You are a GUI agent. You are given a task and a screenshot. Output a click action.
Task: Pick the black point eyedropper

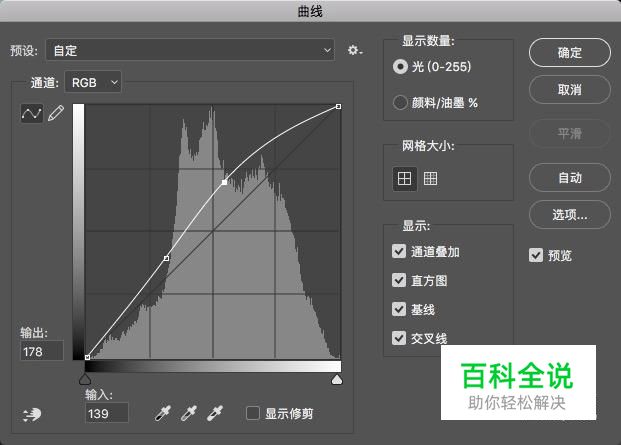163,413
